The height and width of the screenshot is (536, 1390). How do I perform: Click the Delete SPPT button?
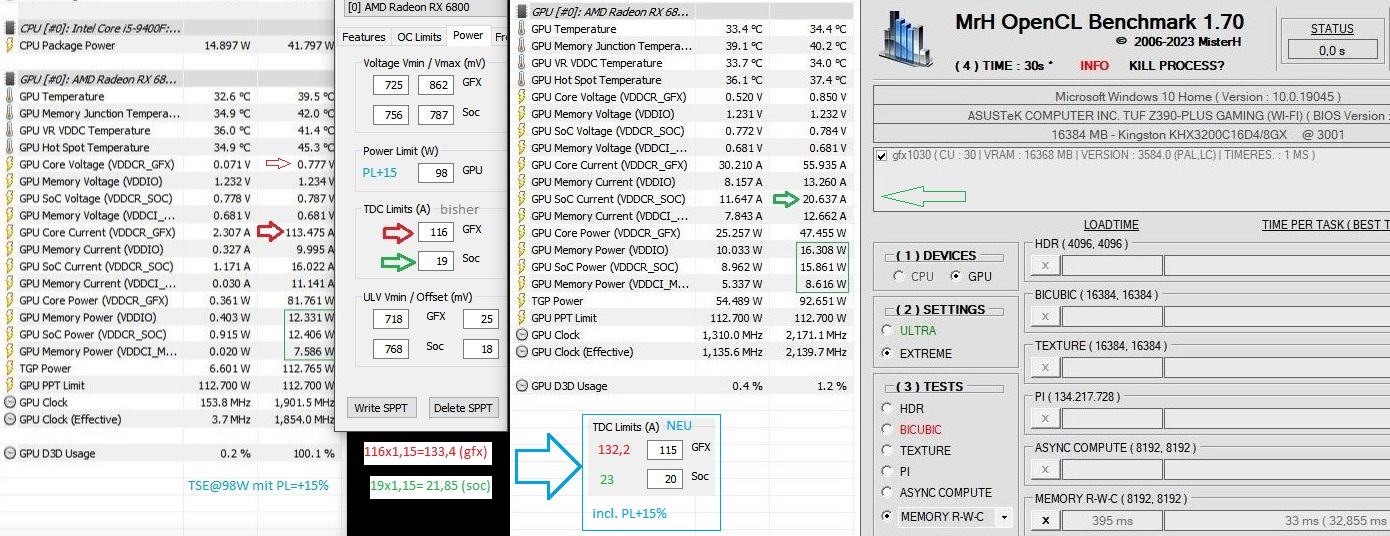(464, 408)
